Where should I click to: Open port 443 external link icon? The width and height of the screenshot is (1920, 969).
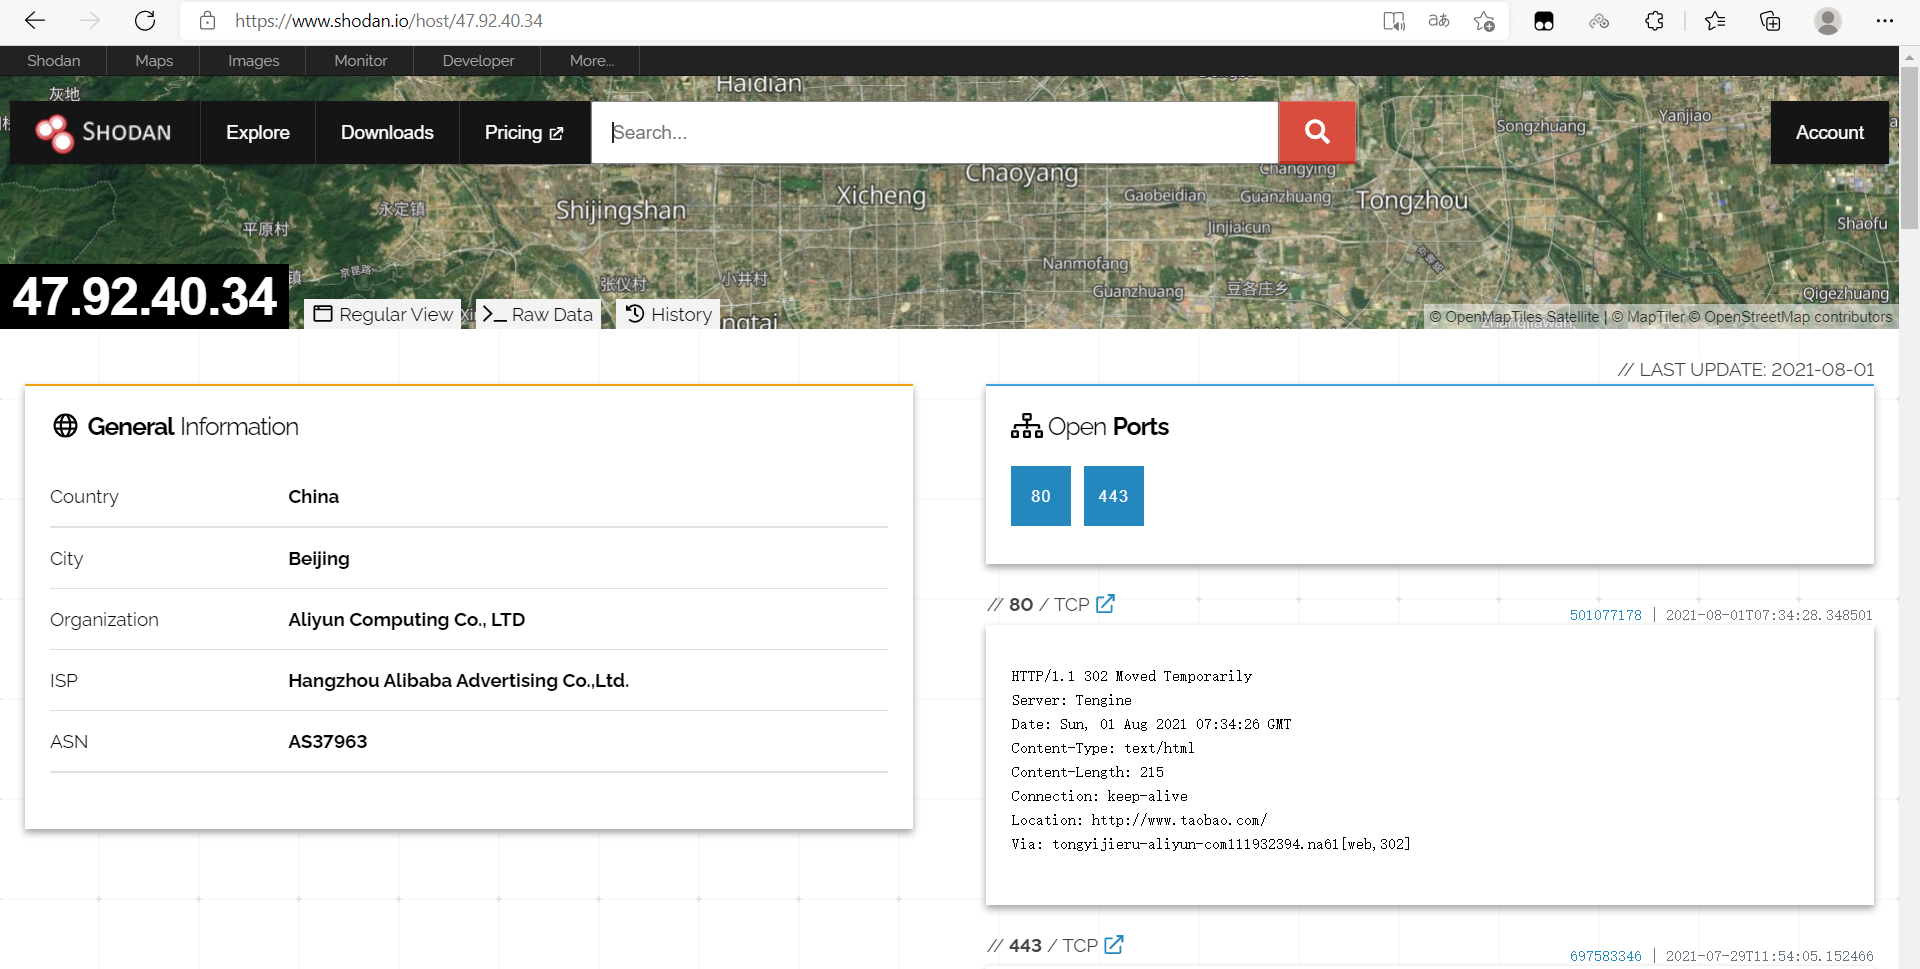pos(1114,945)
